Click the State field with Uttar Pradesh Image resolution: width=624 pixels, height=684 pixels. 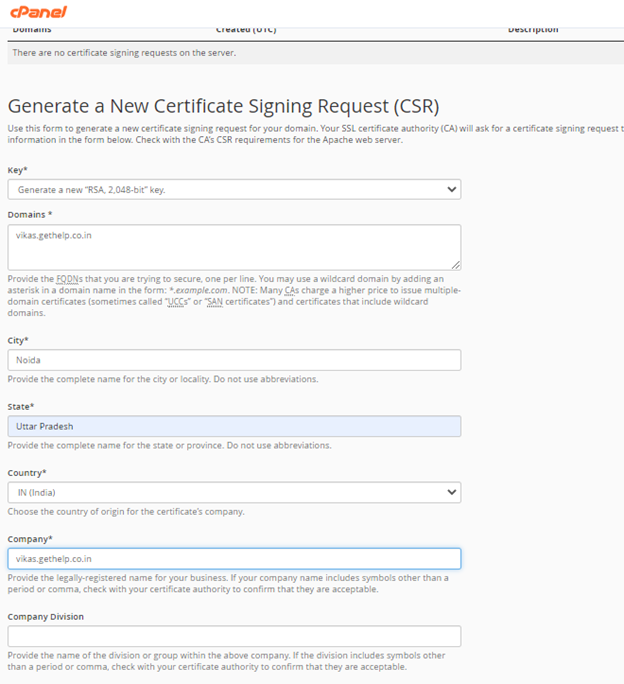point(234,426)
